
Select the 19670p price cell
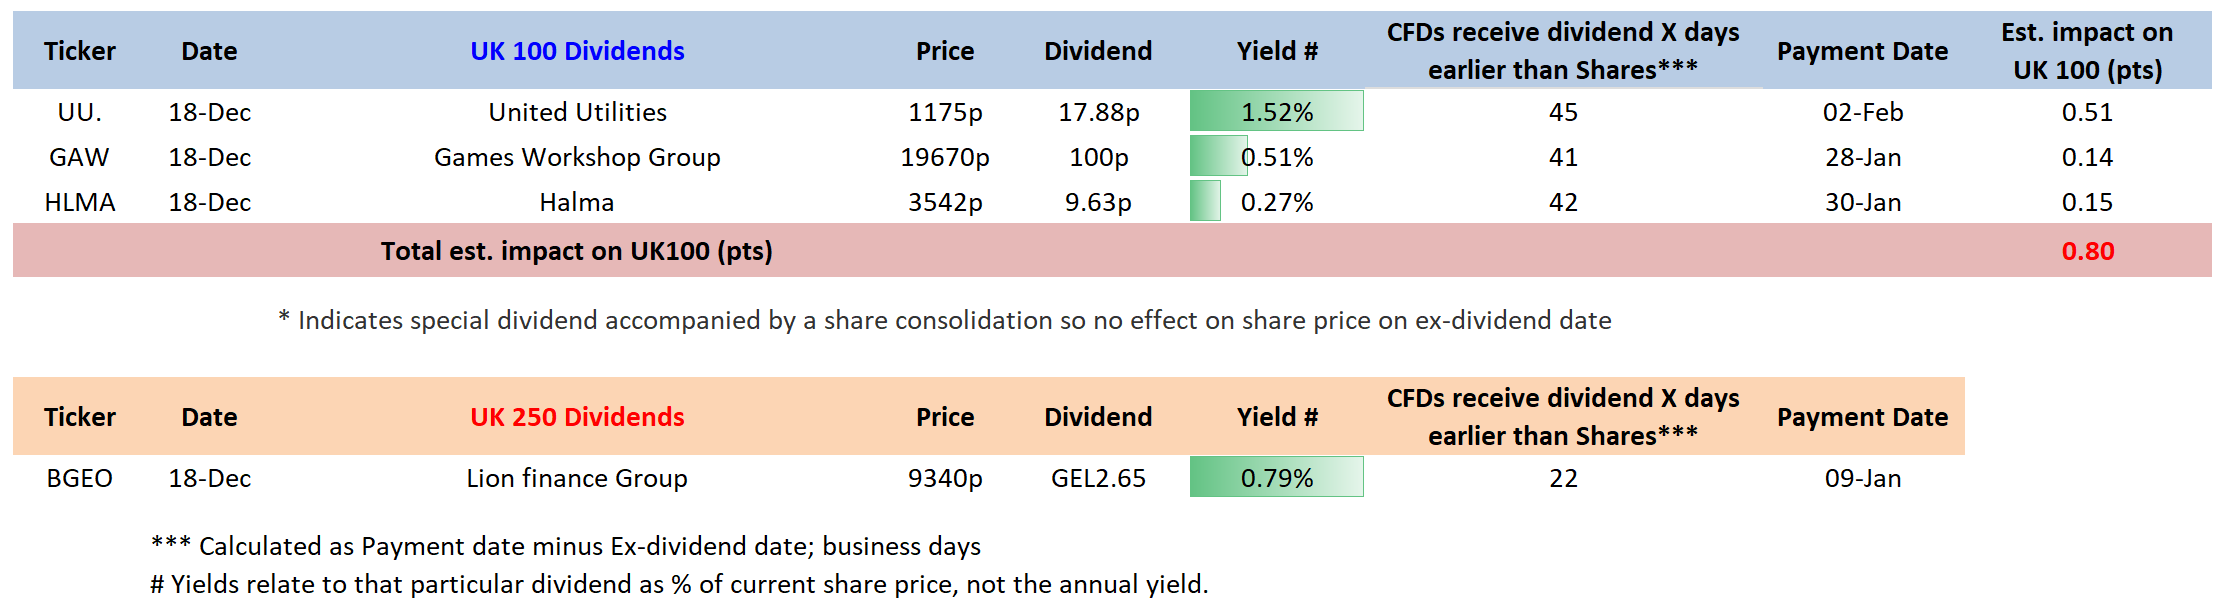point(945,157)
